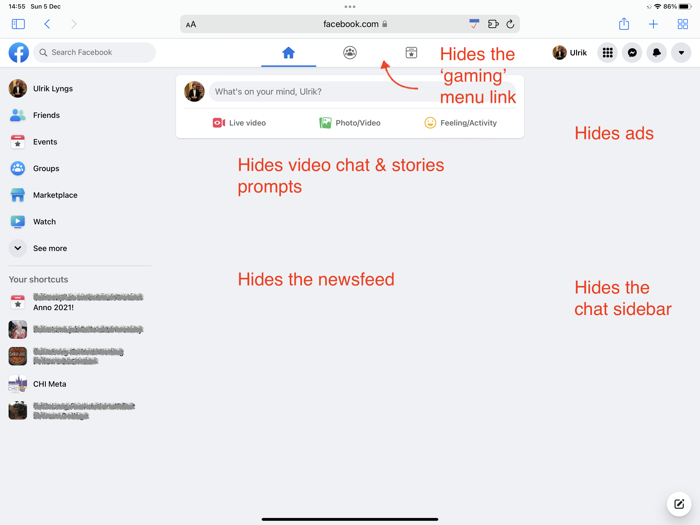Open the extension icon beside the padlock
This screenshot has height=525, width=700.
[x=474, y=24]
